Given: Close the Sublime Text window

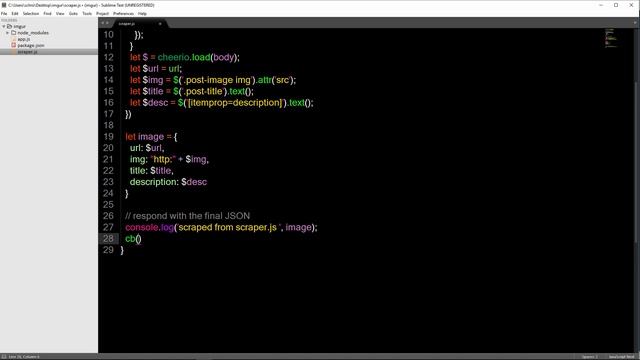Looking at the screenshot, I should pos(631,5).
